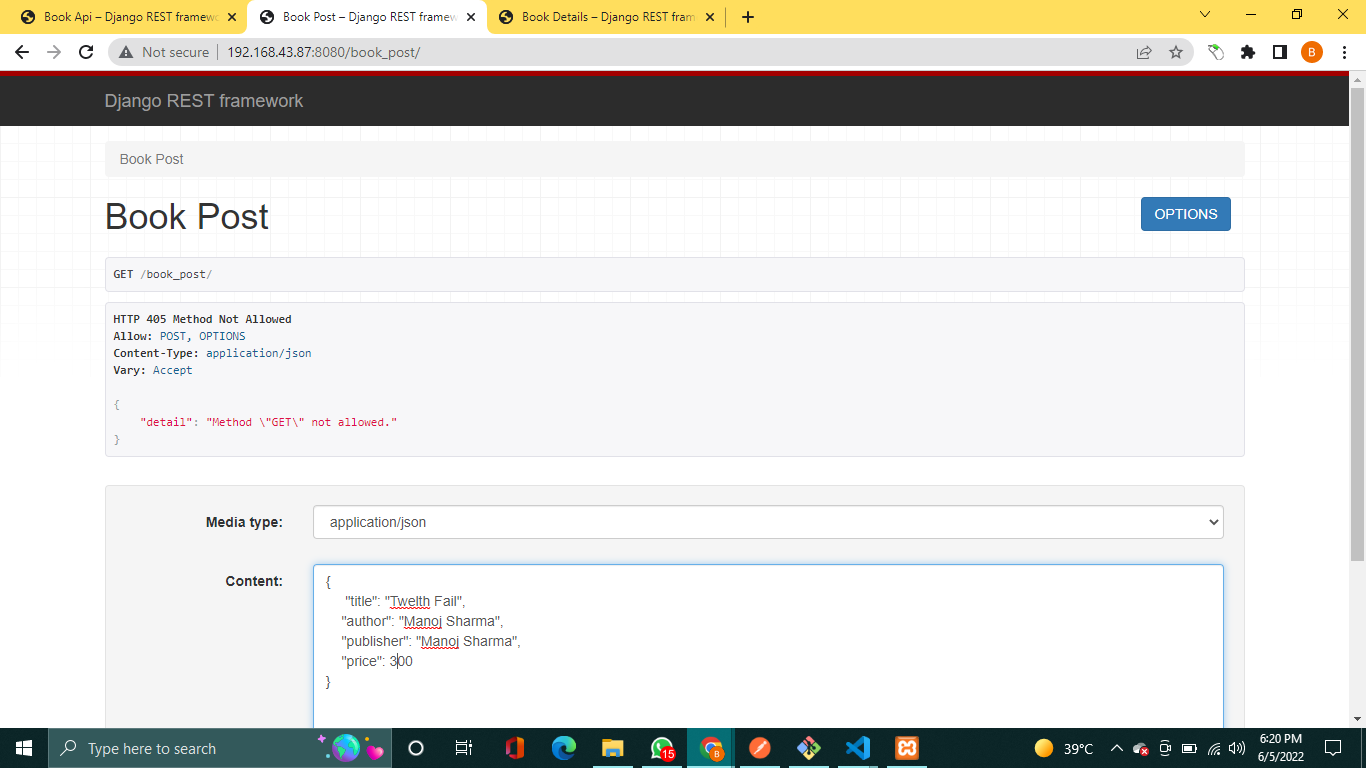Click the "title": "Twelth Fail" line
Viewport: 1366px width, 768px height.
pyautogui.click(x=406, y=601)
